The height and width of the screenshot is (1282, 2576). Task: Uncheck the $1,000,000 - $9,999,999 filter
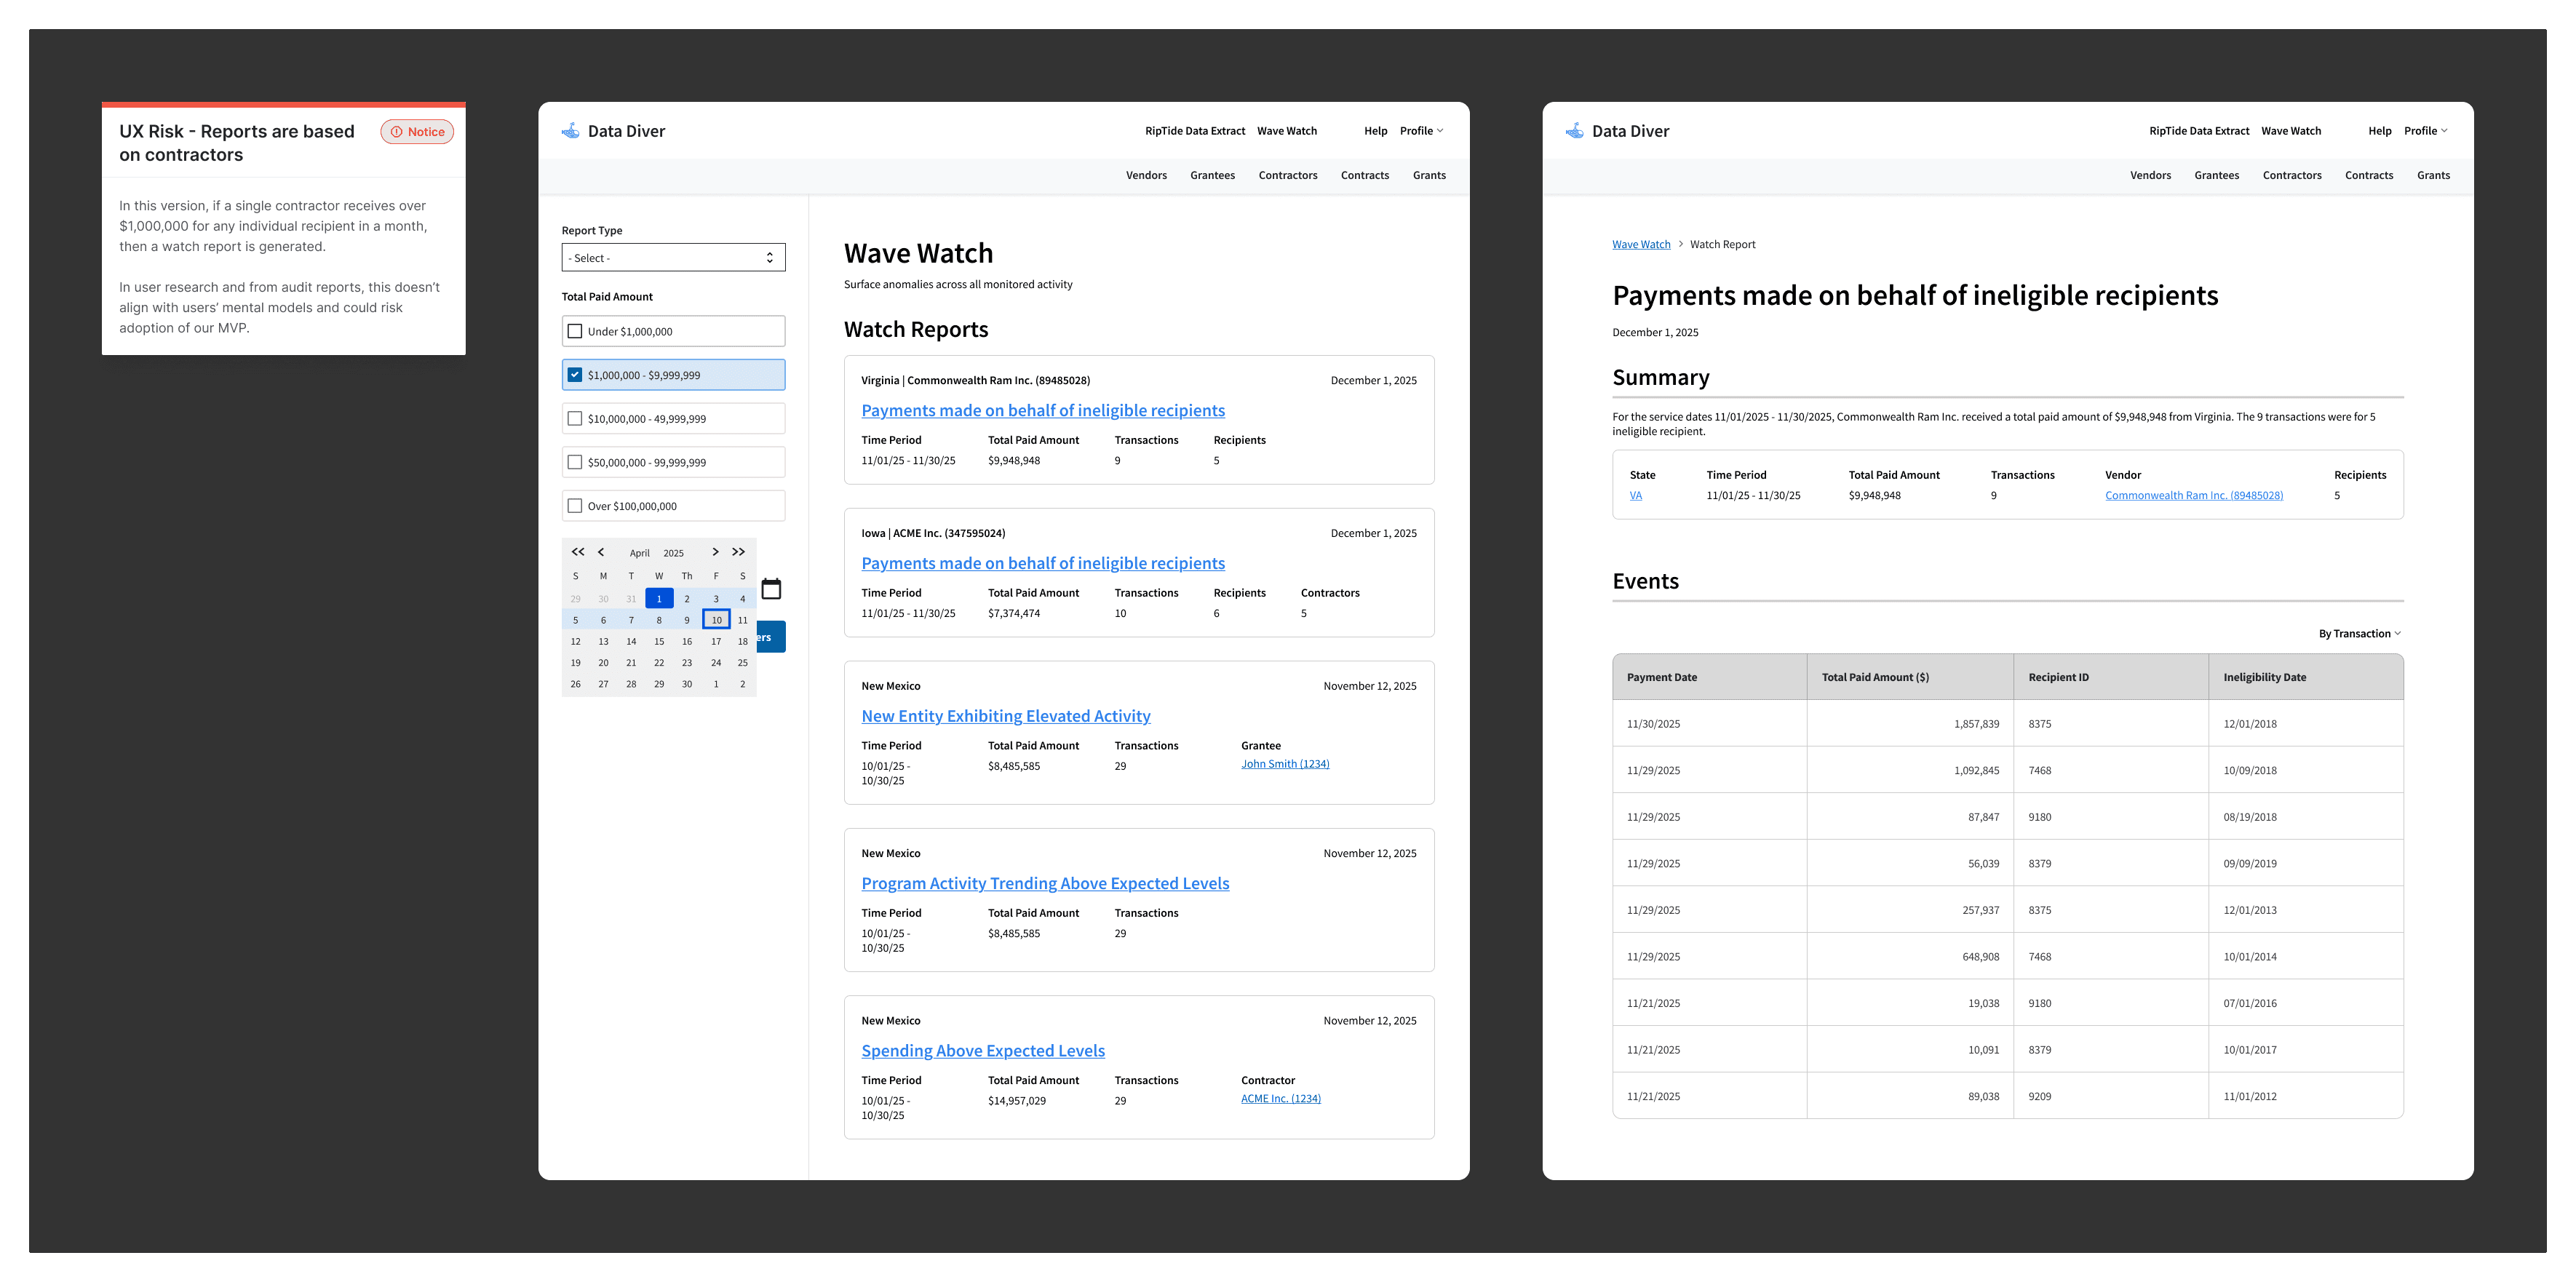click(x=575, y=375)
